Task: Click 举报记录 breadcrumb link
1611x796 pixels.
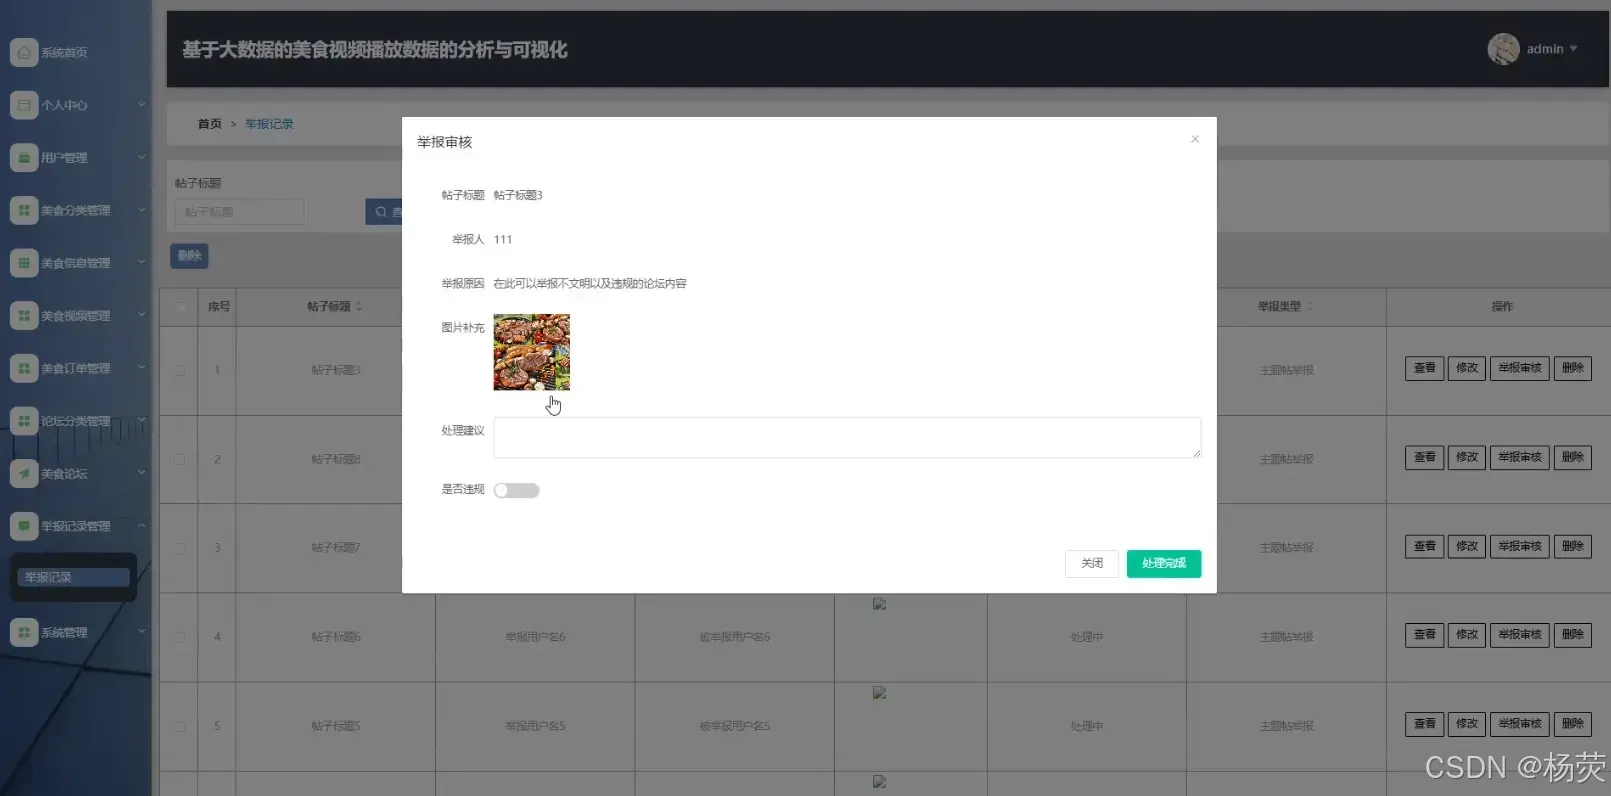Action: click(269, 124)
